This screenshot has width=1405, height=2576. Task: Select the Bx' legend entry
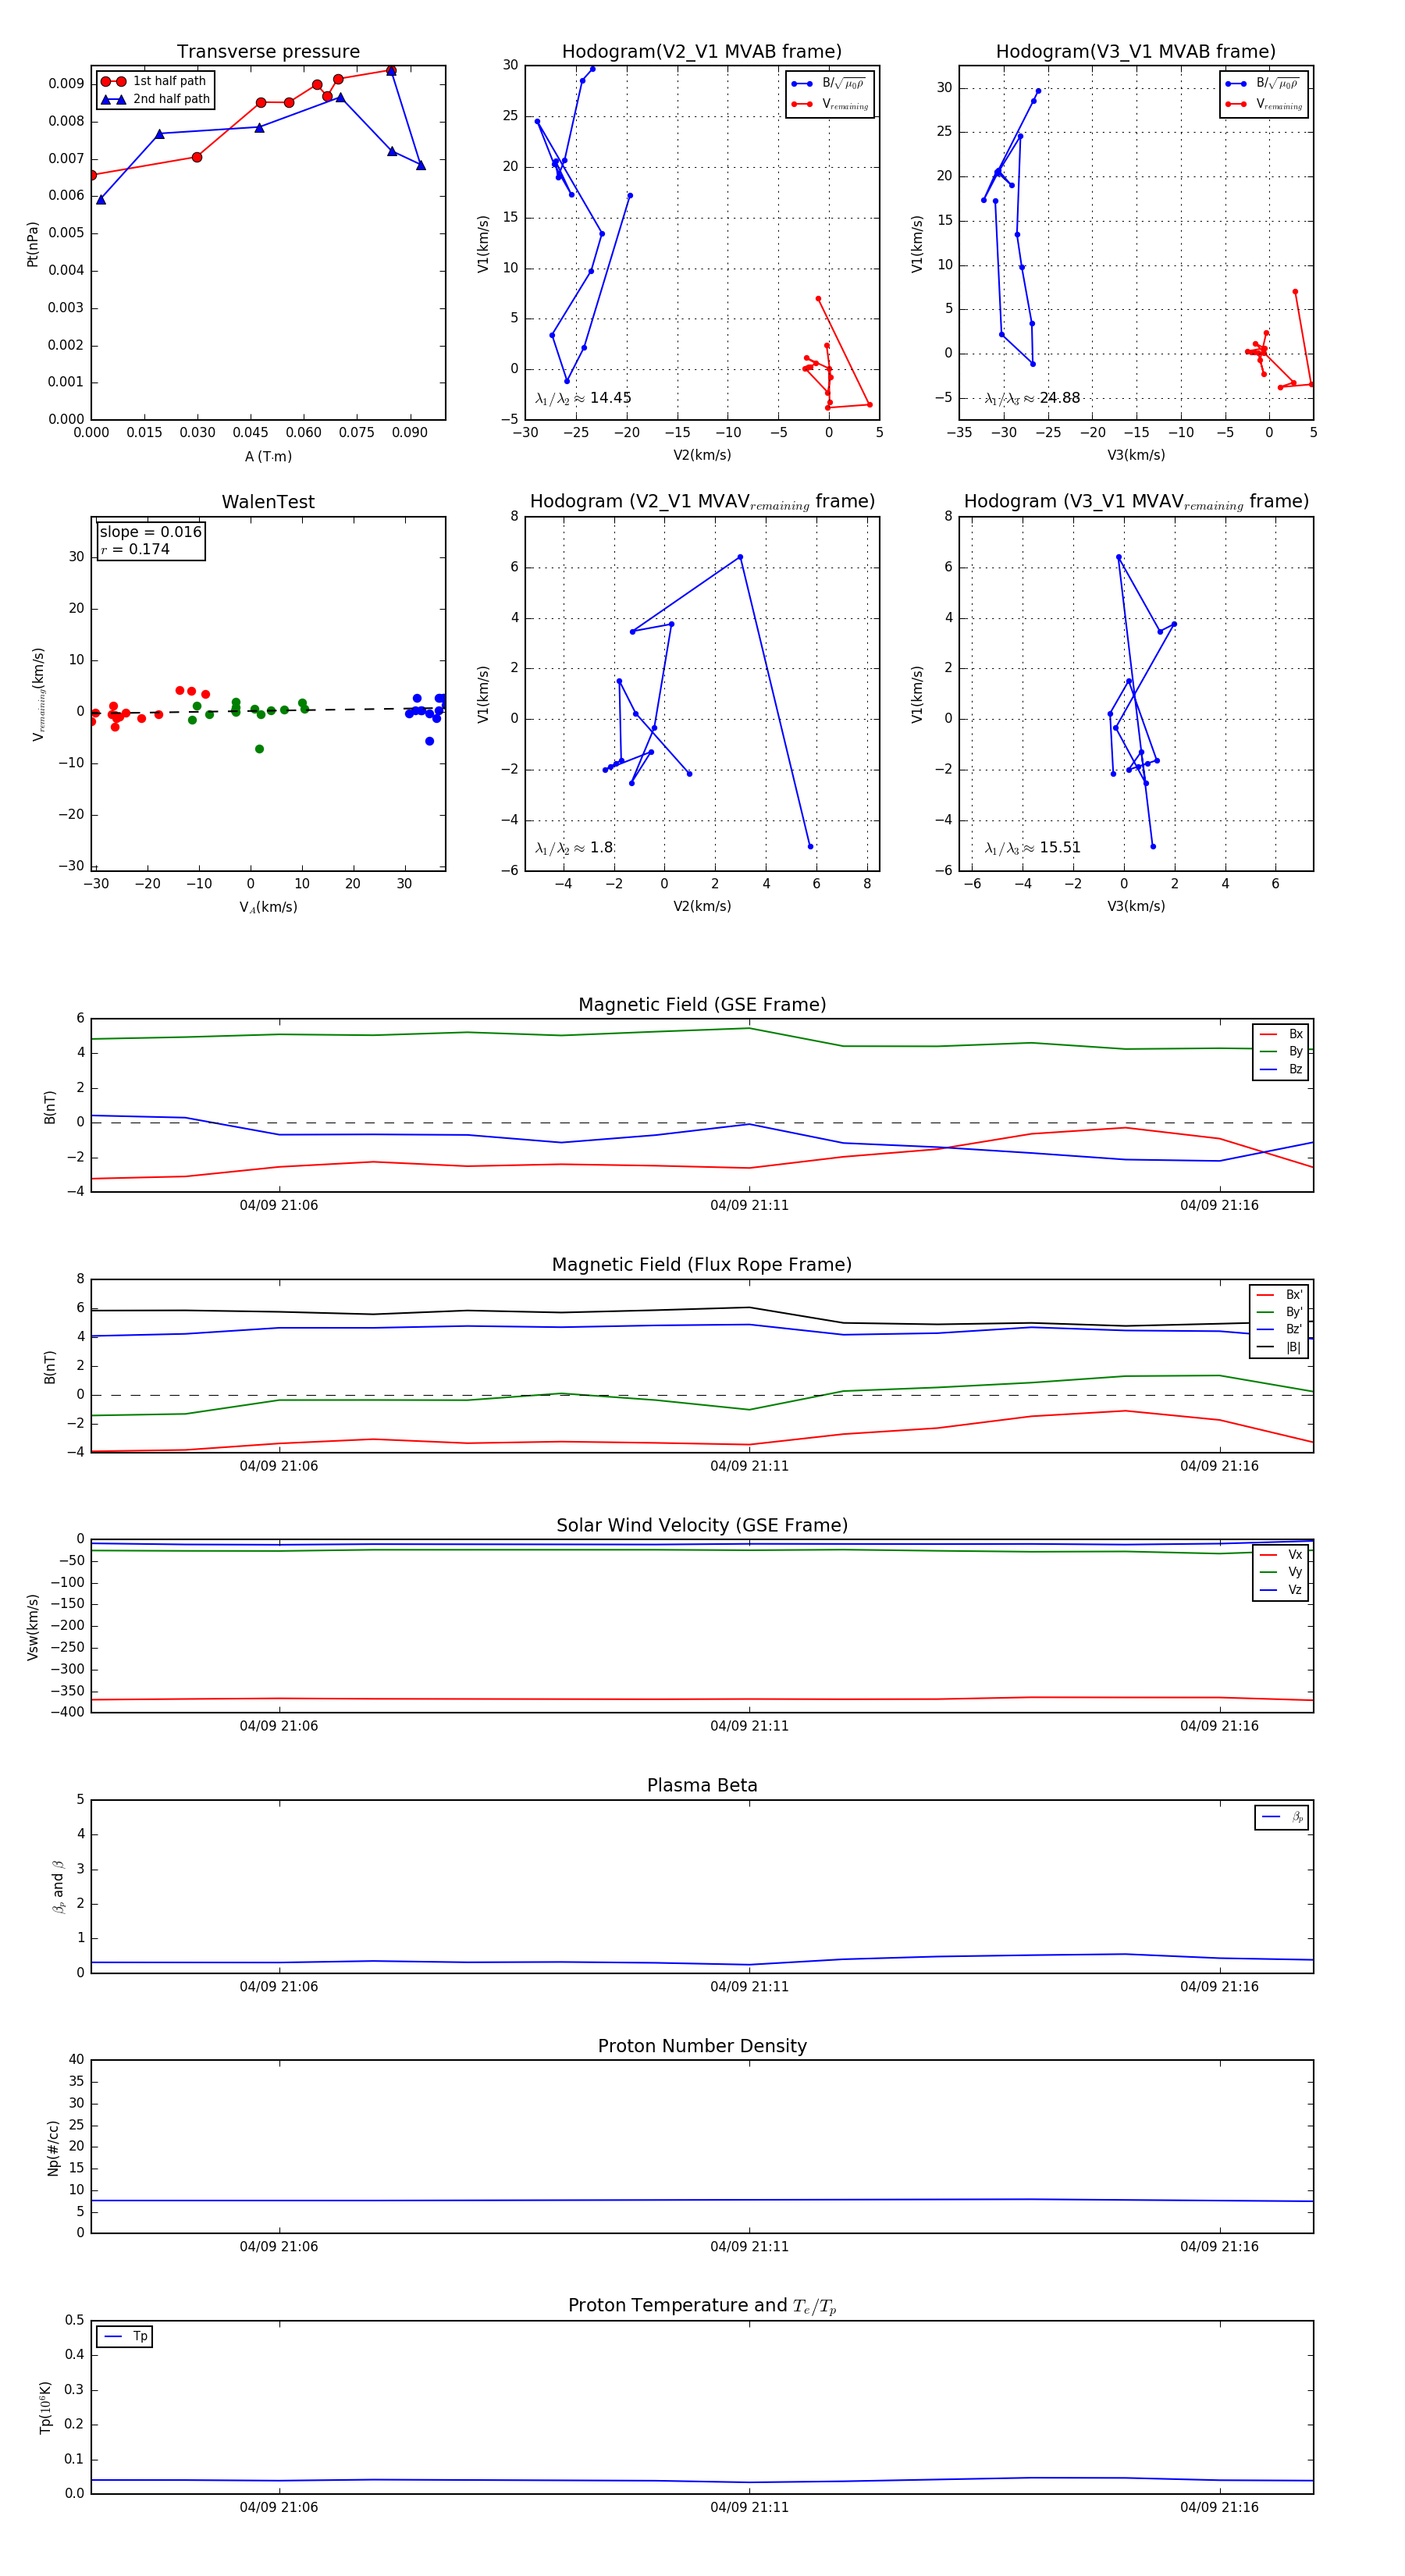(x=1279, y=1294)
